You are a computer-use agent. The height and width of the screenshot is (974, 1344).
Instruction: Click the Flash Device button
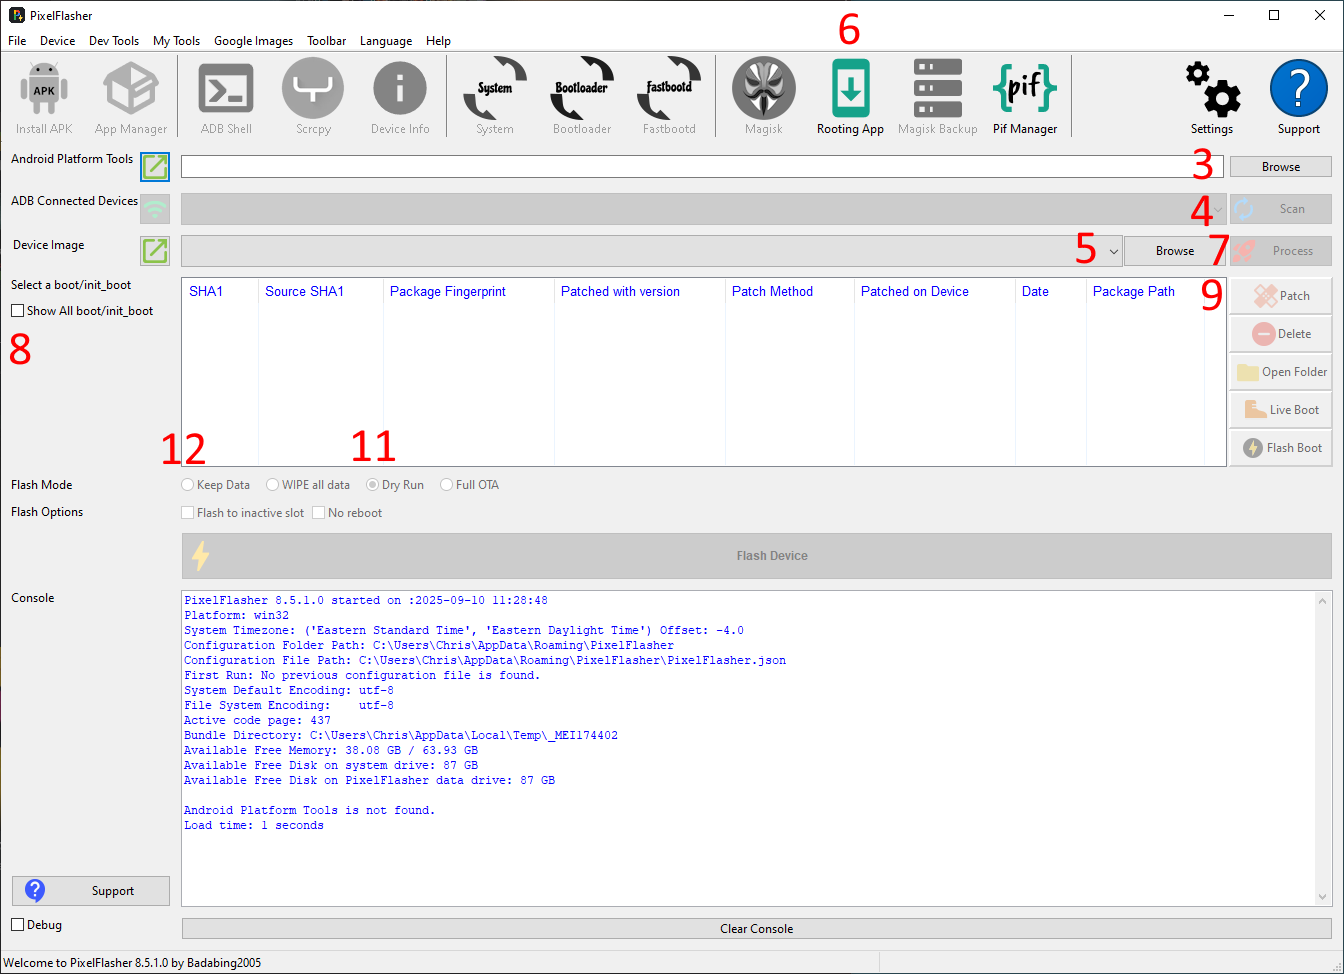(757, 556)
